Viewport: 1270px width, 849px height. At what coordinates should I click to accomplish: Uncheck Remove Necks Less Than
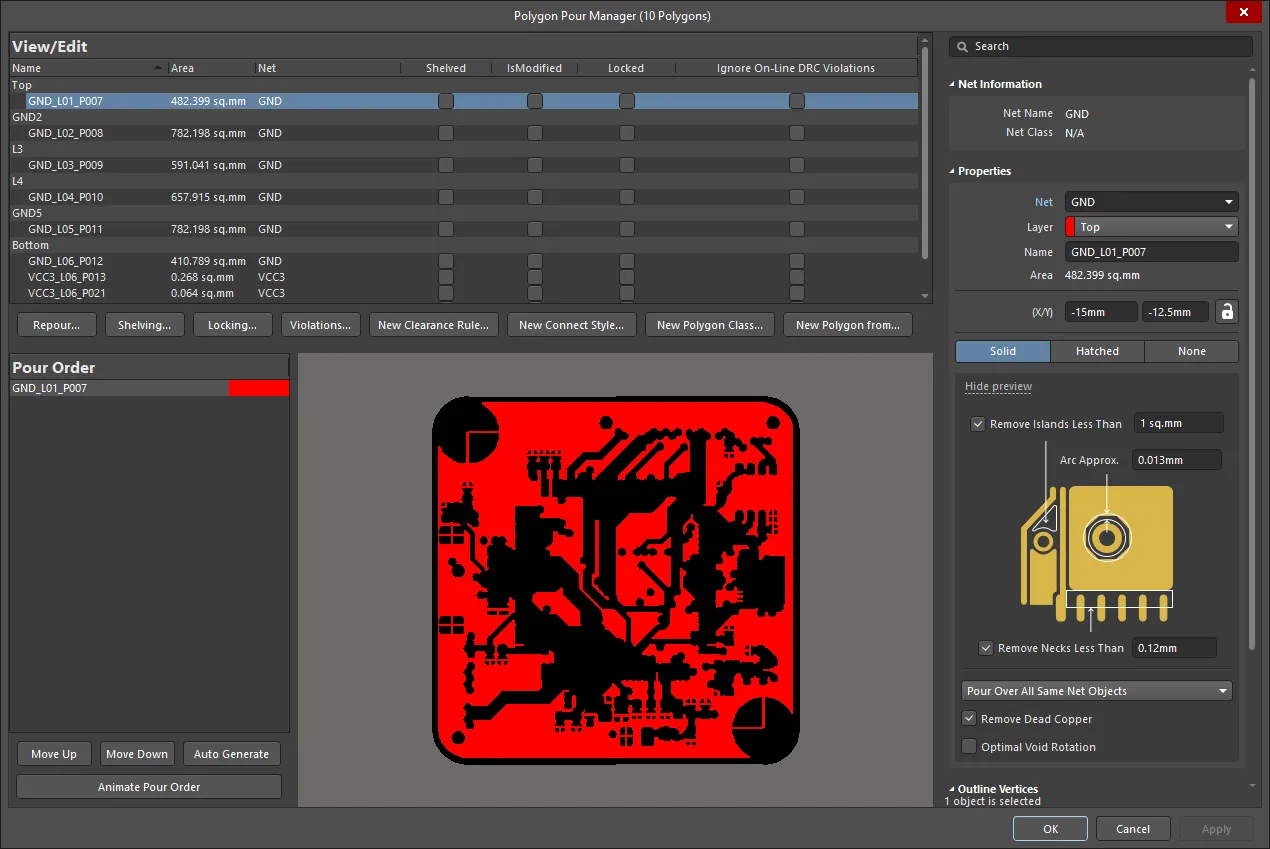[986, 648]
